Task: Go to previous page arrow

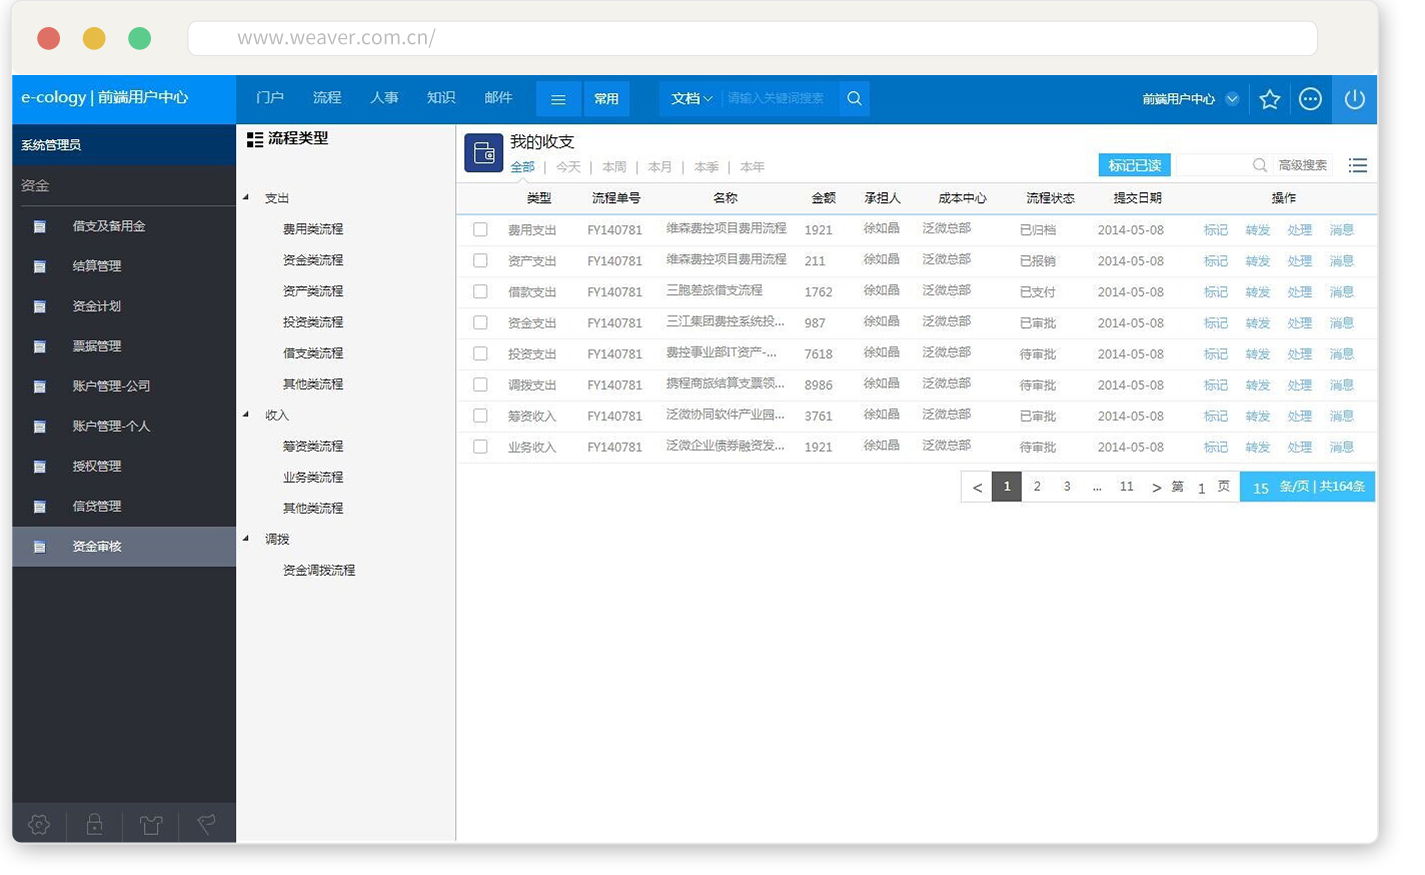Action: (x=977, y=487)
